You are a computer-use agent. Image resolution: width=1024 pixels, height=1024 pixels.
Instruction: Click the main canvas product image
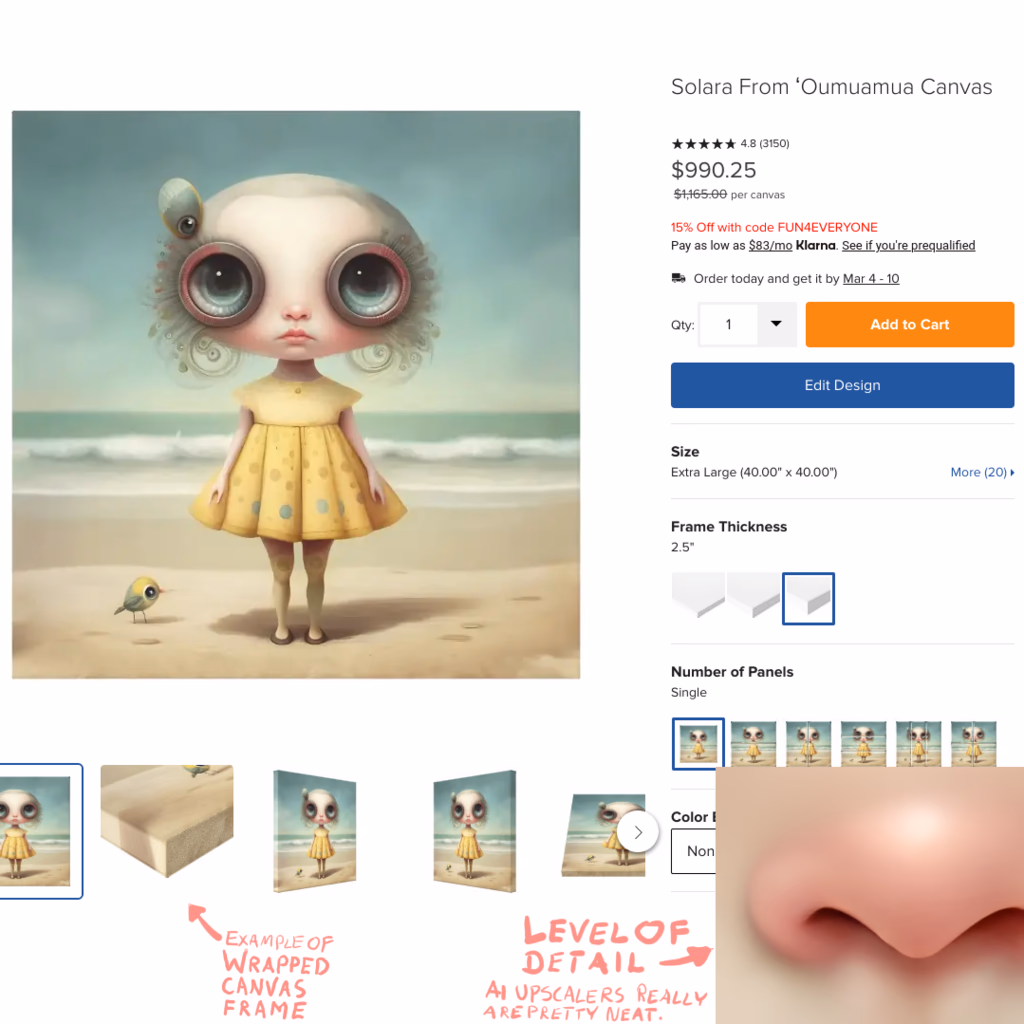[296, 394]
